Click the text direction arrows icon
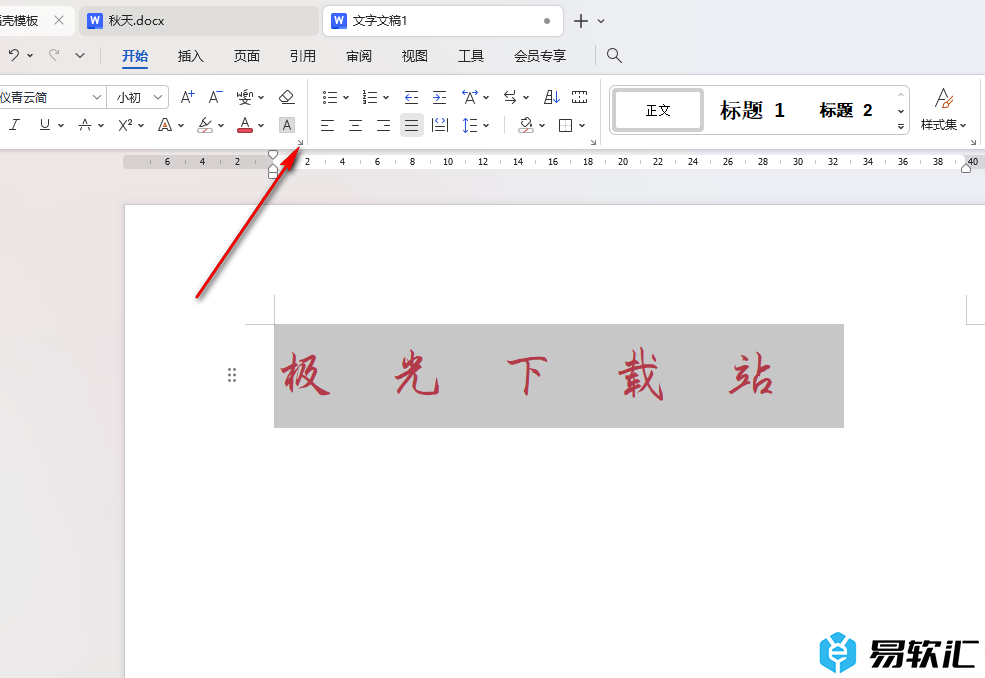 pyautogui.click(x=510, y=97)
